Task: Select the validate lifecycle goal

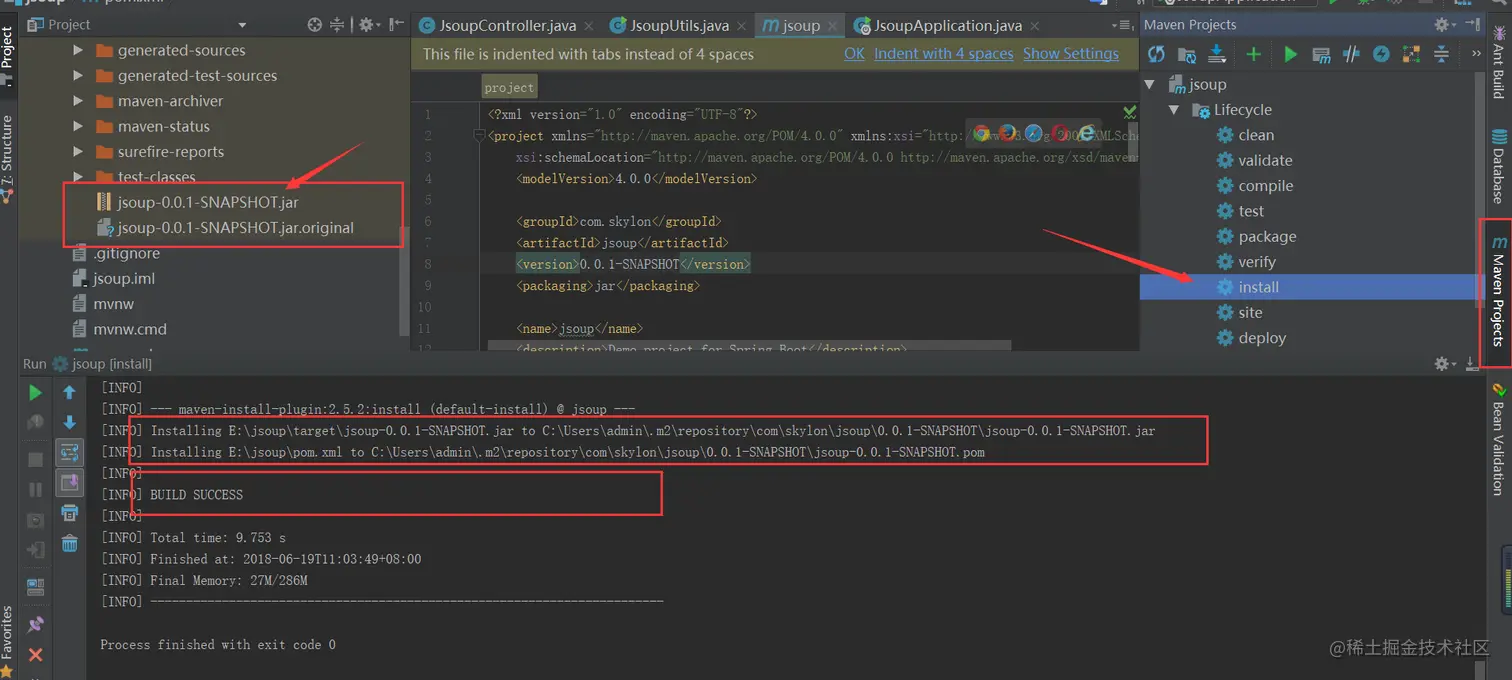Action: [1254, 160]
